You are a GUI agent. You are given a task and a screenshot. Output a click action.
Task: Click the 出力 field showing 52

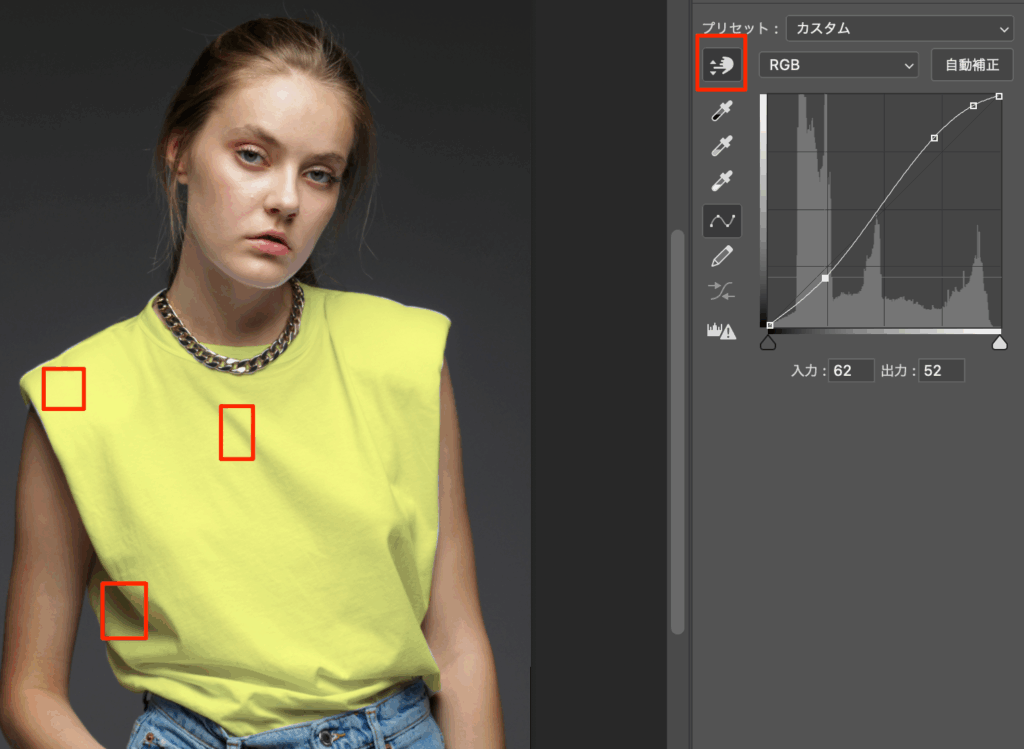tap(941, 371)
